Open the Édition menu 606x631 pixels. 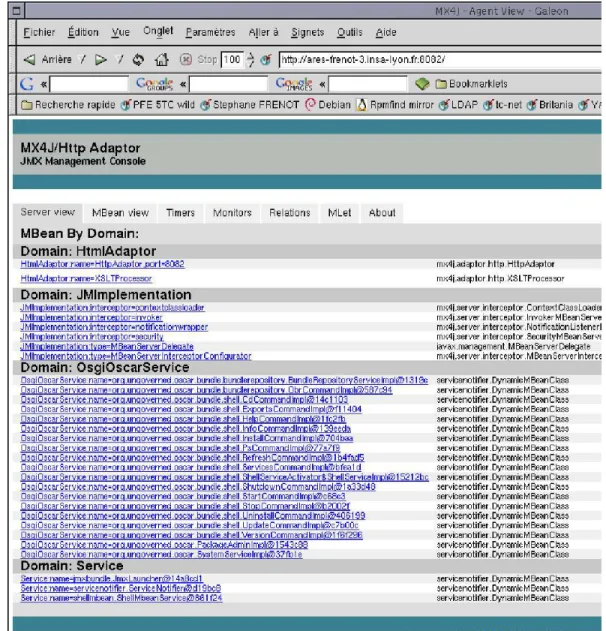[x=83, y=32]
